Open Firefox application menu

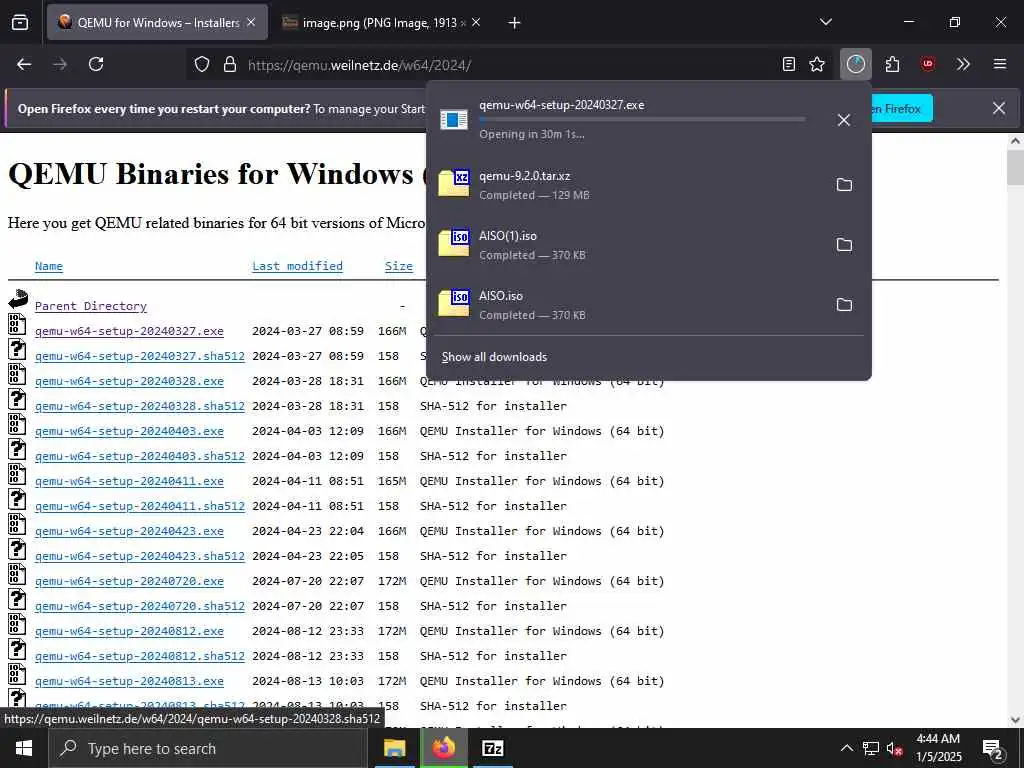point(1000,64)
